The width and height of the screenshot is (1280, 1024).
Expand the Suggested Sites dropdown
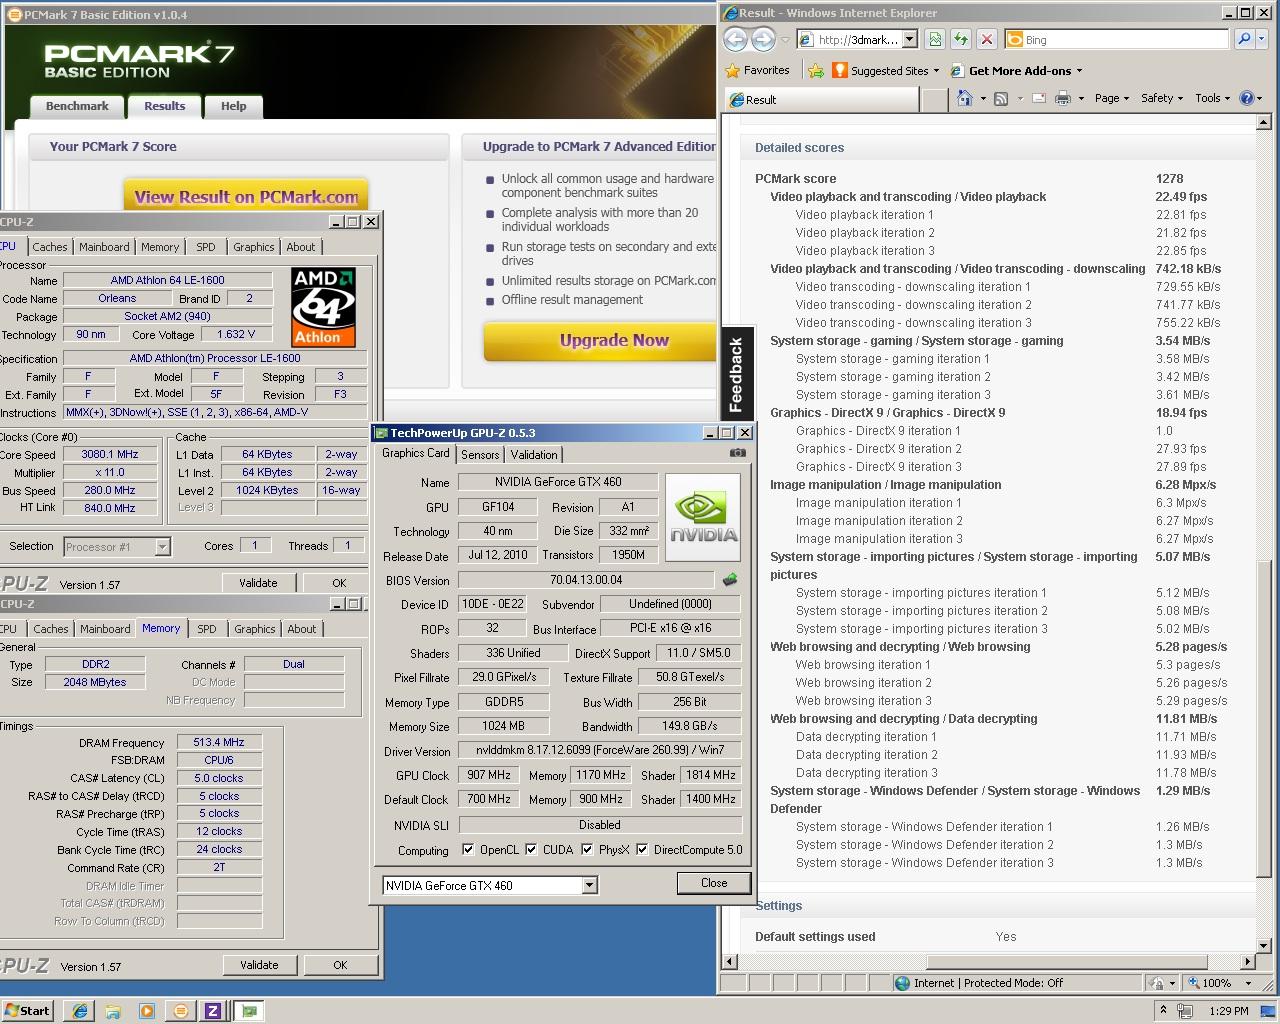tap(936, 71)
